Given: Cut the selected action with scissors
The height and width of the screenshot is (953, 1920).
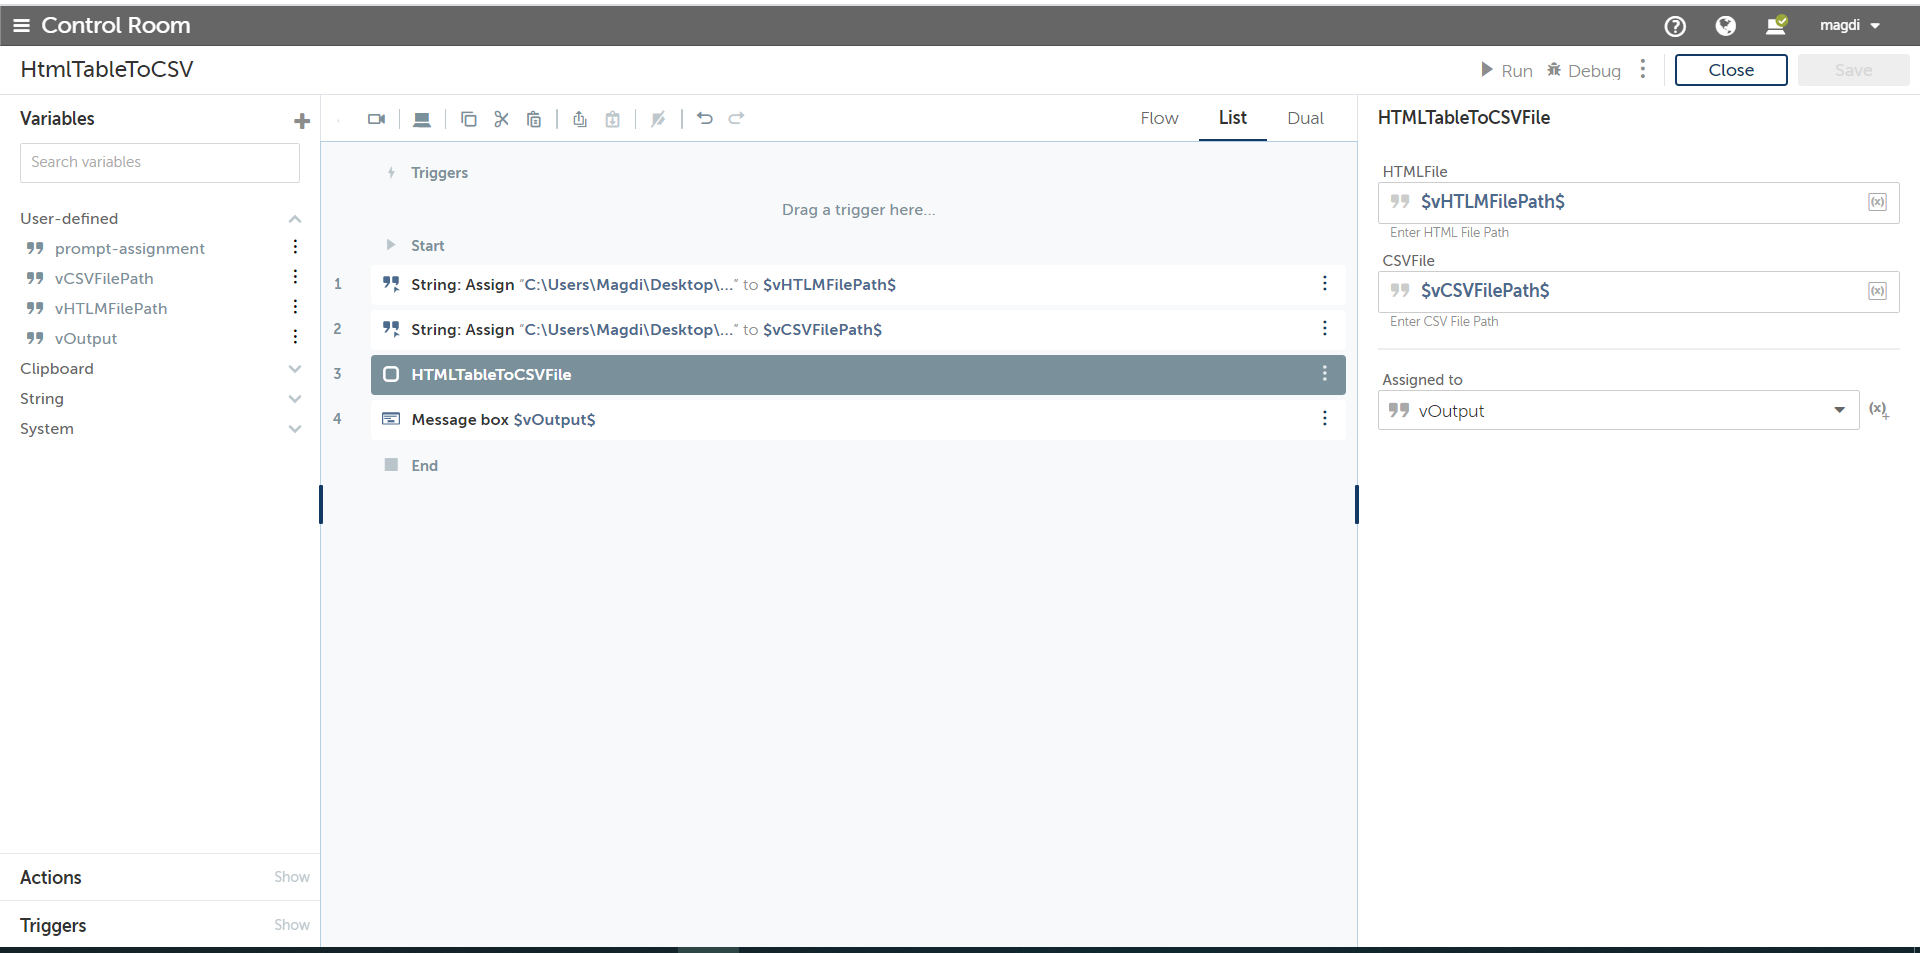Looking at the screenshot, I should (502, 119).
